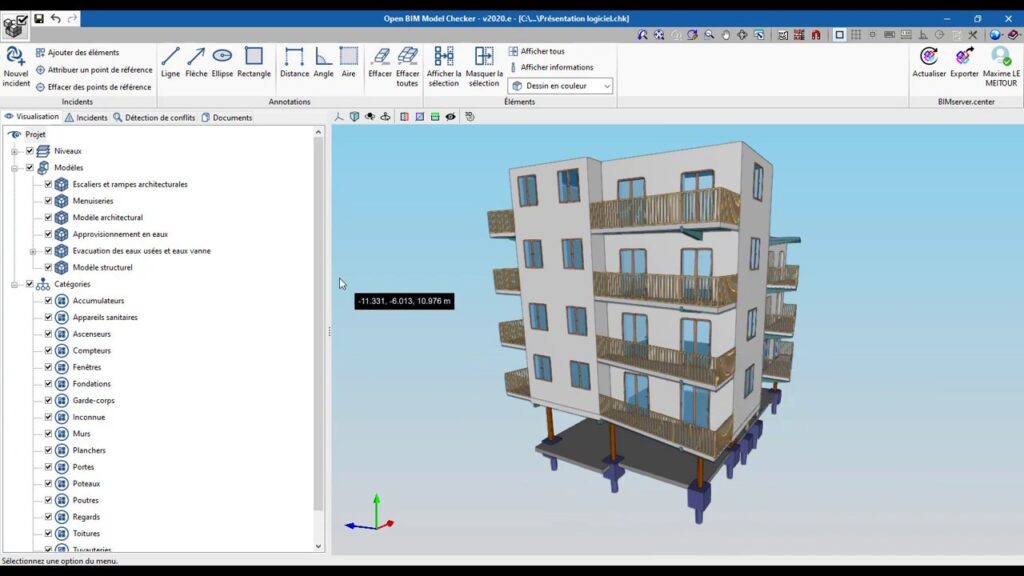
Task: Choose the Ellipse annotation tool
Action: click(x=222, y=61)
